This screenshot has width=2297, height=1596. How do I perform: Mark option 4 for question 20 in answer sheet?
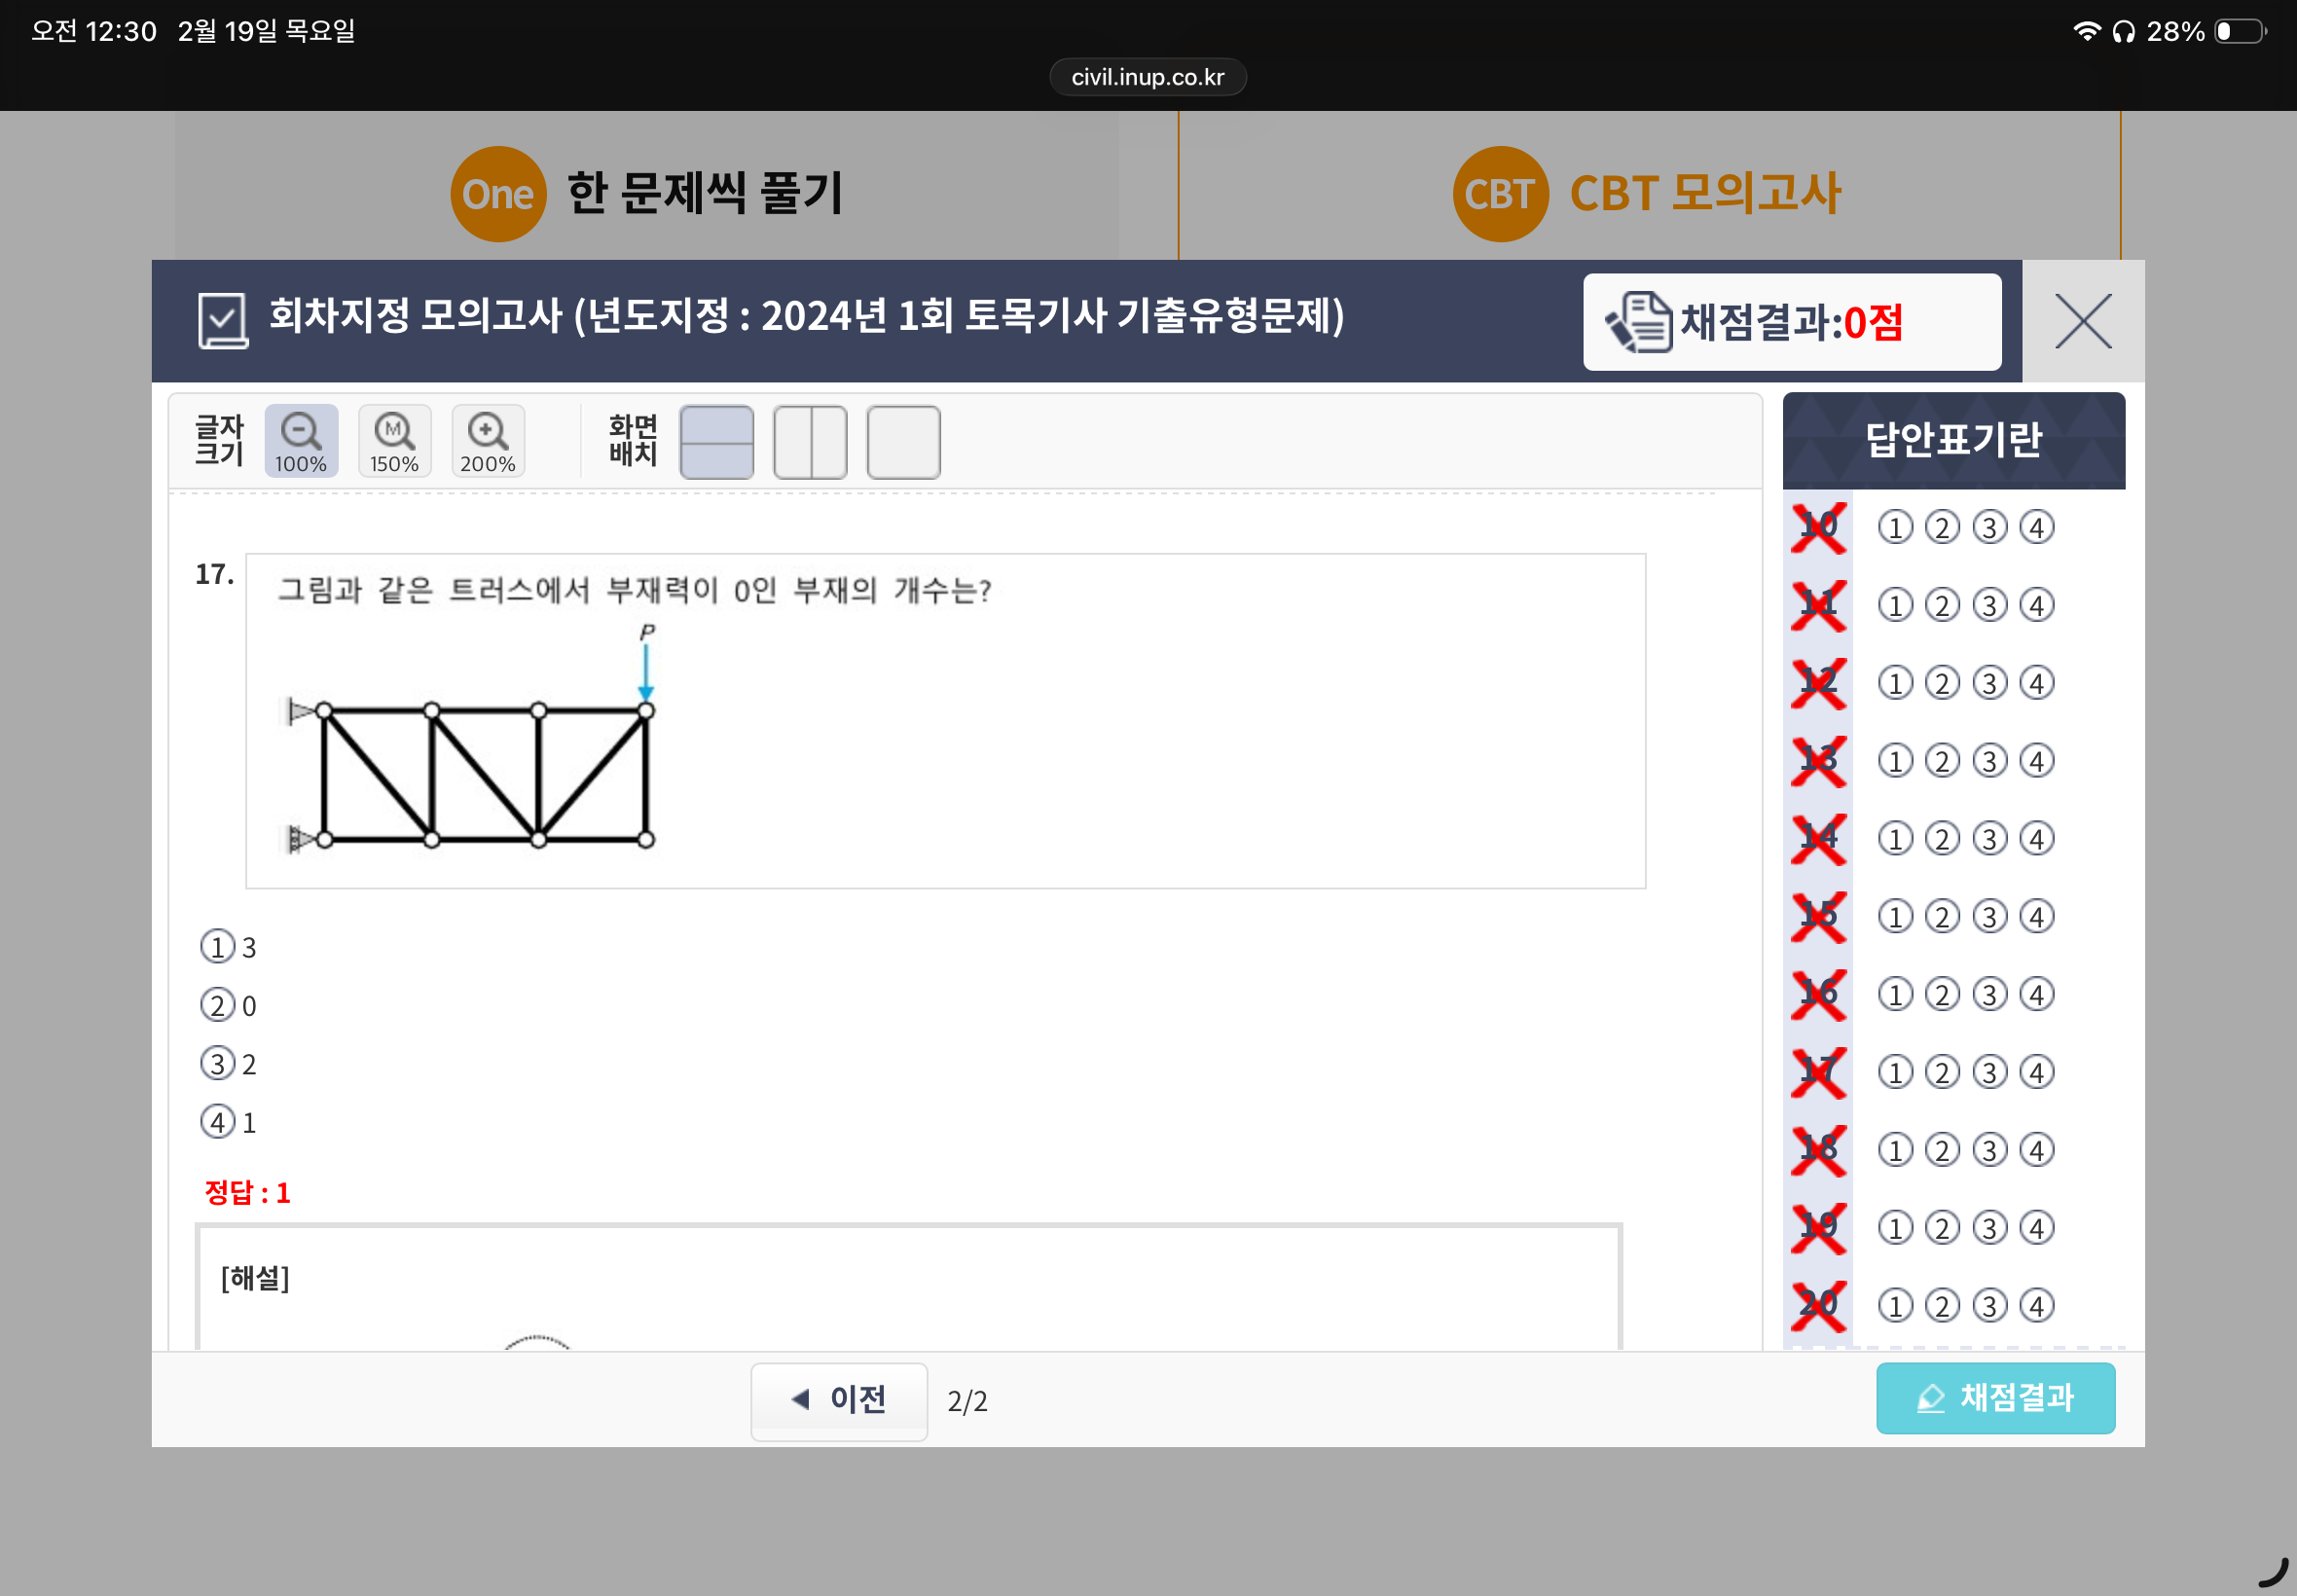(x=2036, y=1305)
